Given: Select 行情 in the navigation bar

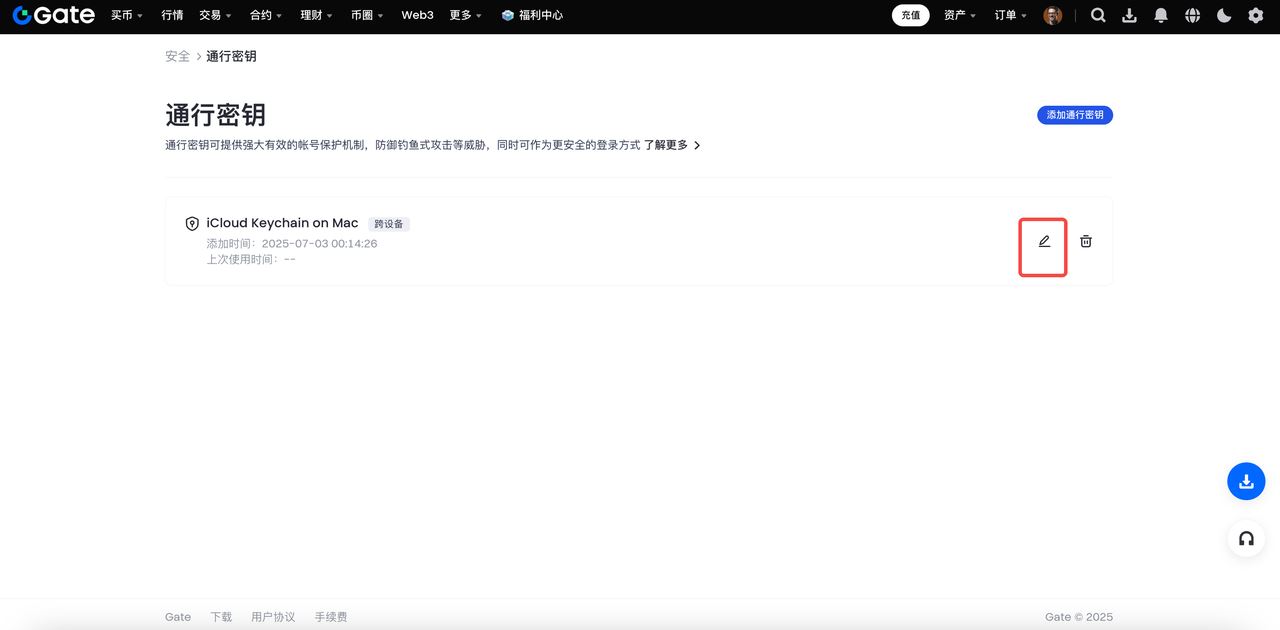Looking at the screenshot, I should coord(171,15).
